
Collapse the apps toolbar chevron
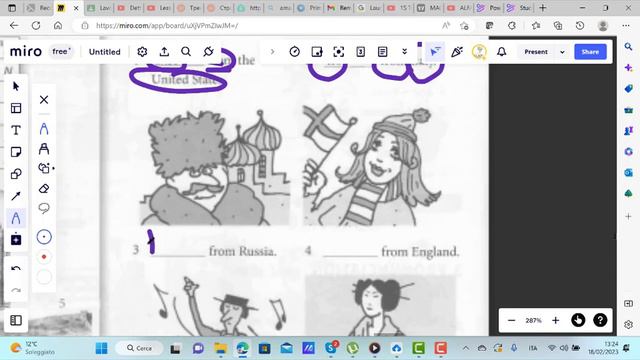[272, 52]
